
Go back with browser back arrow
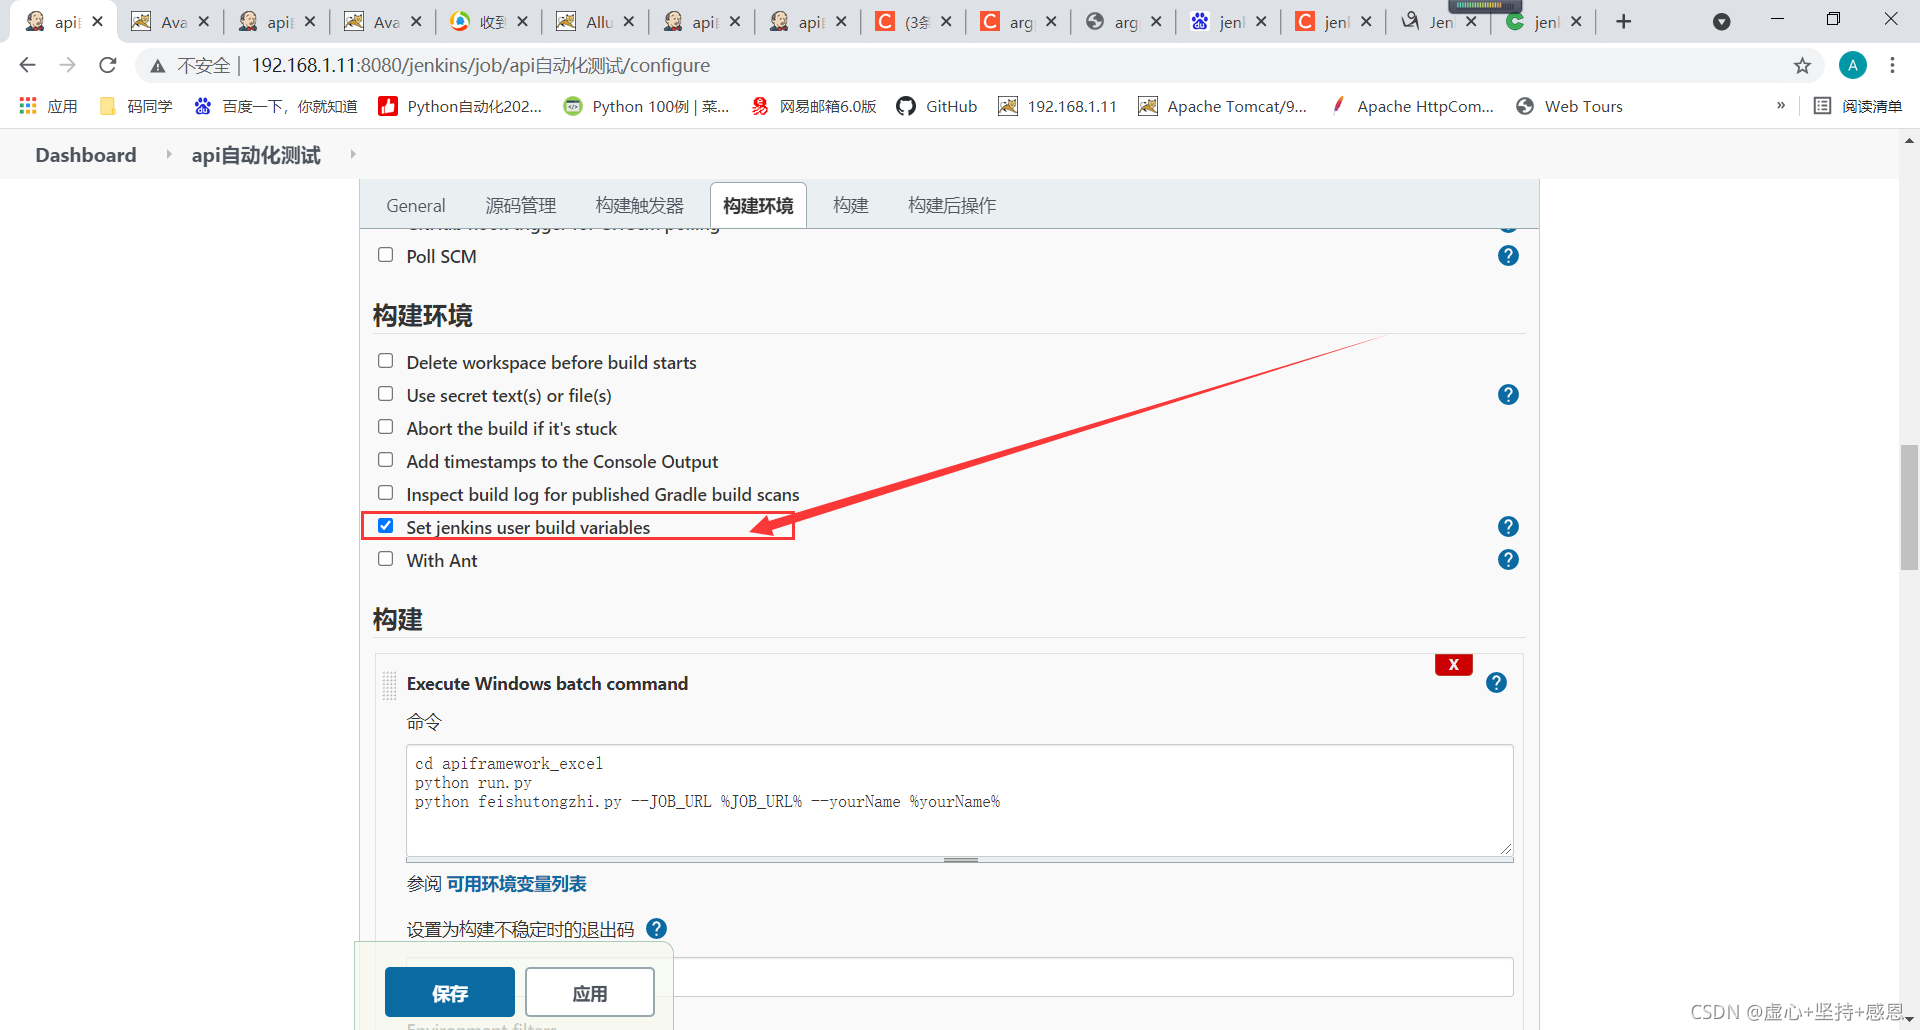pyautogui.click(x=27, y=65)
